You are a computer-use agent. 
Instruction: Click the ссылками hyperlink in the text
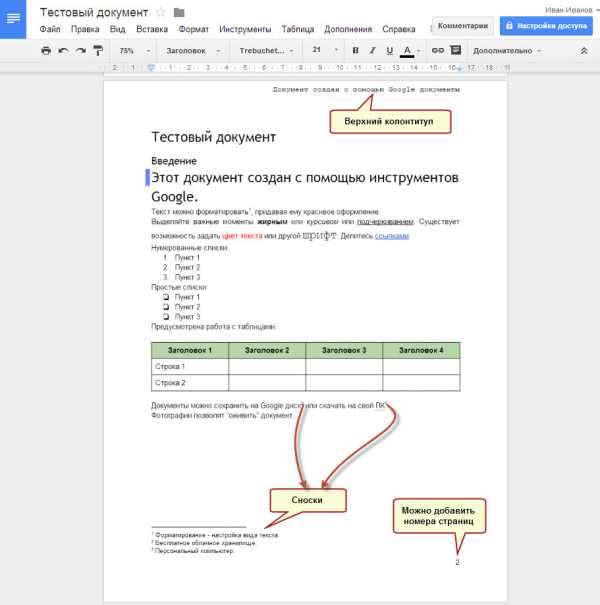point(392,236)
